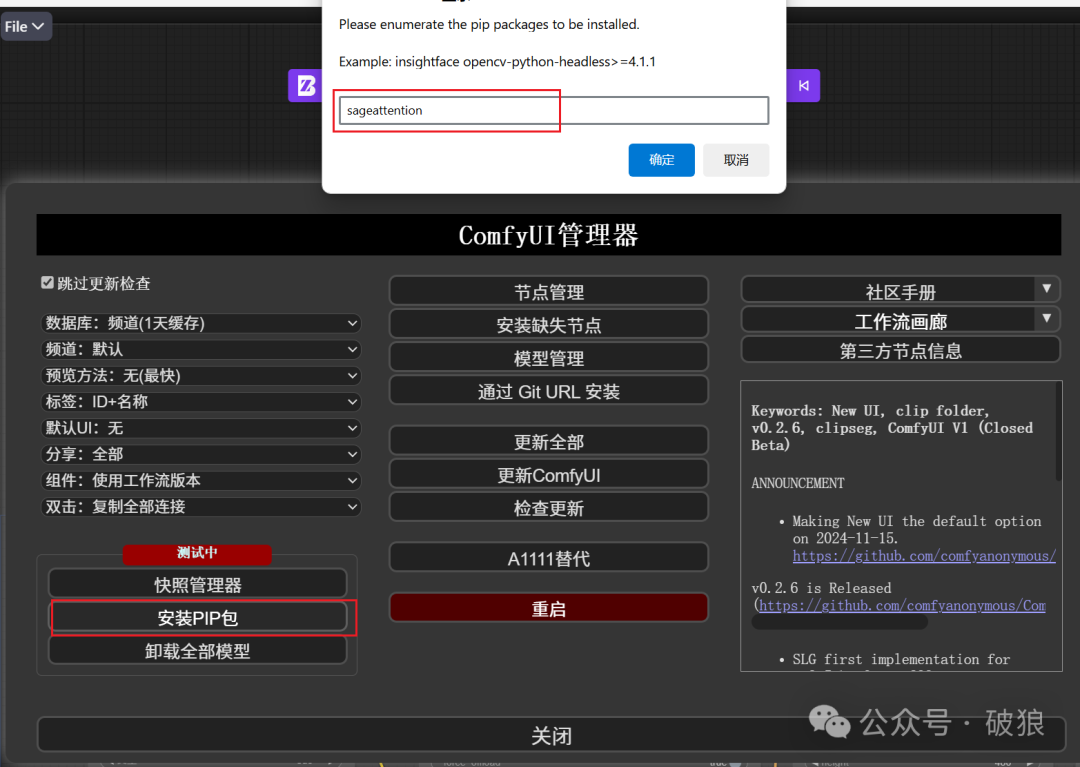Open the 数据库: 频道(1天缓存) dropdown
The image size is (1080, 767).
(x=201, y=323)
